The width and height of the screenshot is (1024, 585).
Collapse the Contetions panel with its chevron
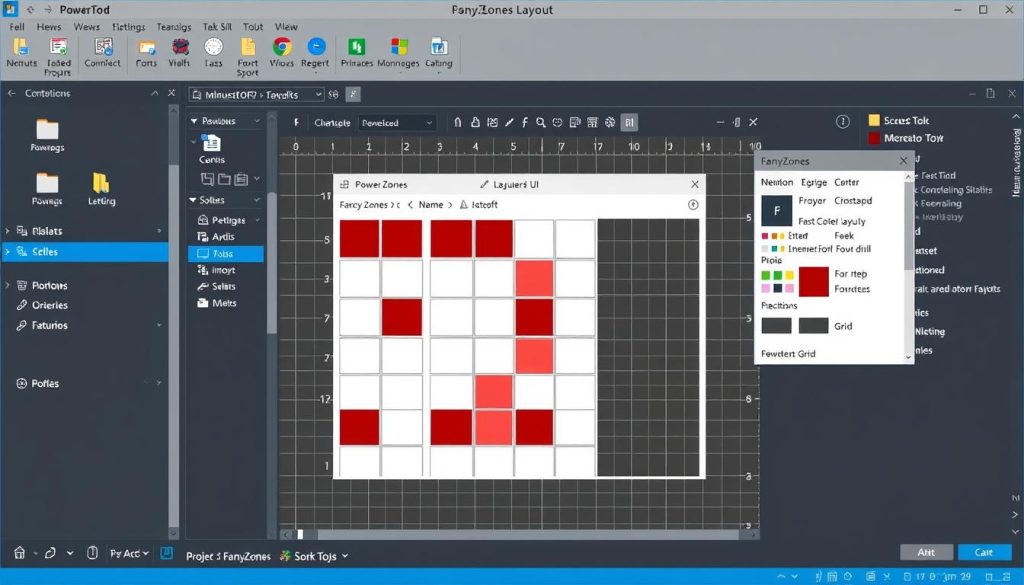pyautogui.click(x=154, y=93)
